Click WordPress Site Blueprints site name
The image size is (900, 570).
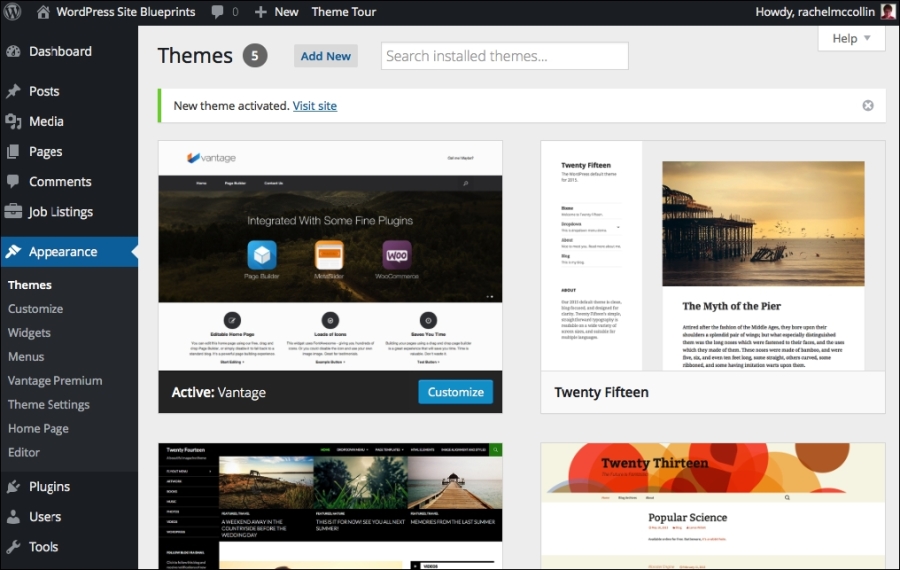pos(126,11)
